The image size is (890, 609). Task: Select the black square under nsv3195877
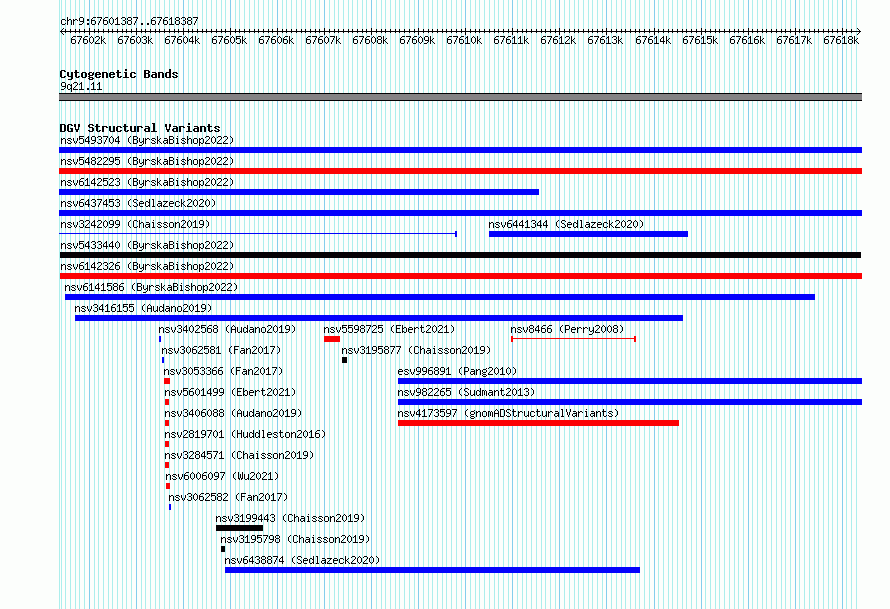click(345, 360)
